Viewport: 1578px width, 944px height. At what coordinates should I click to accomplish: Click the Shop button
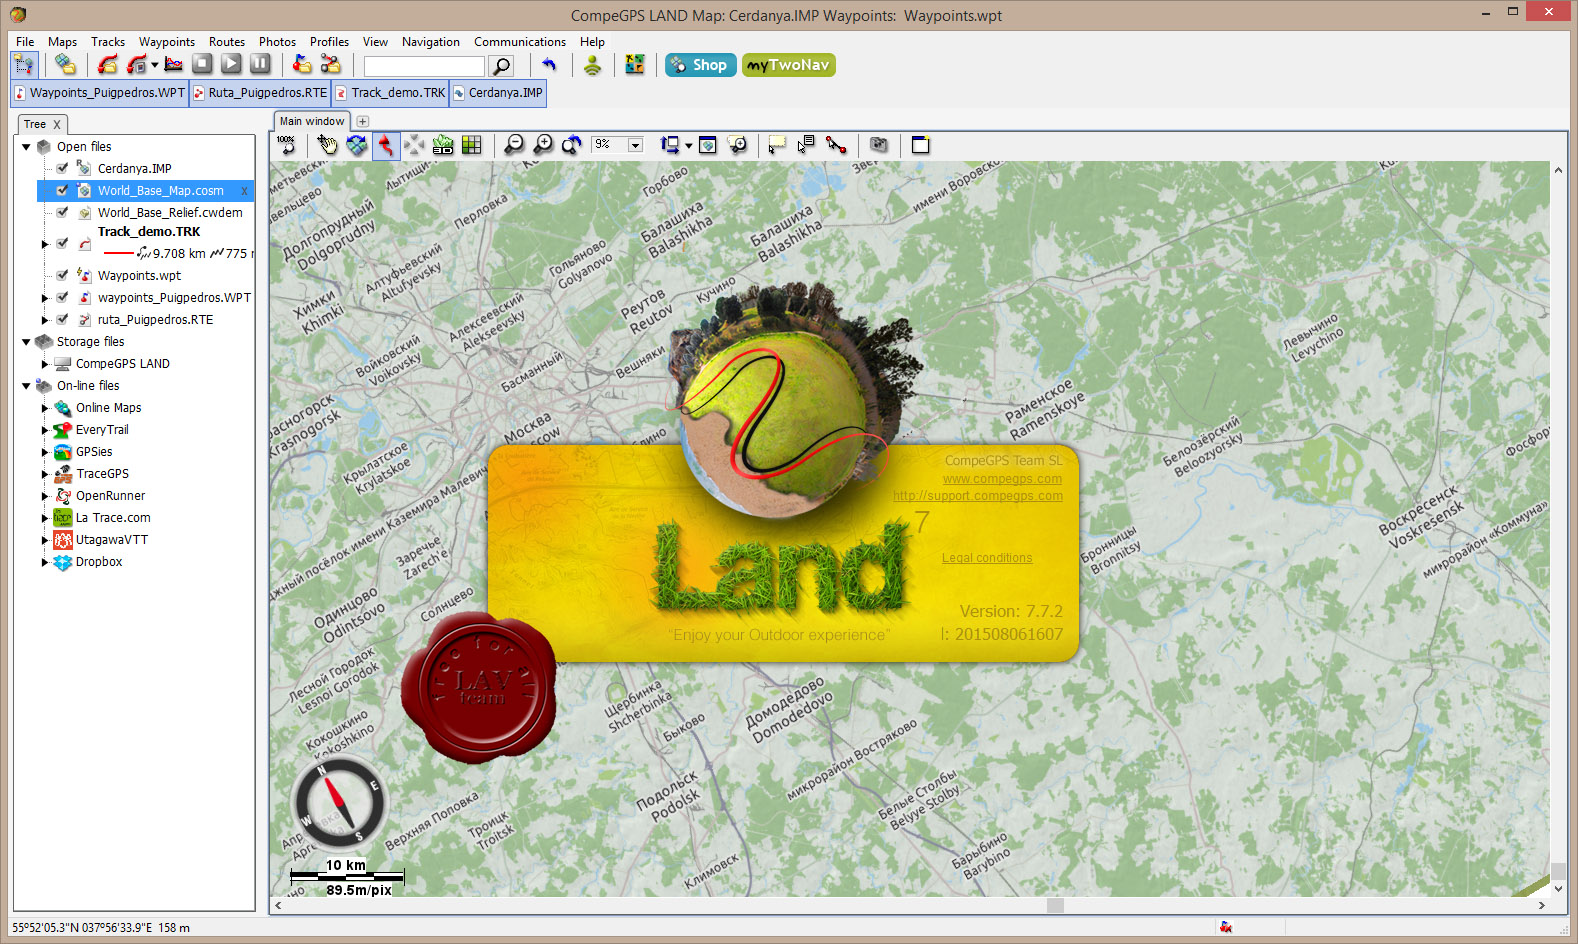pos(700,65)
